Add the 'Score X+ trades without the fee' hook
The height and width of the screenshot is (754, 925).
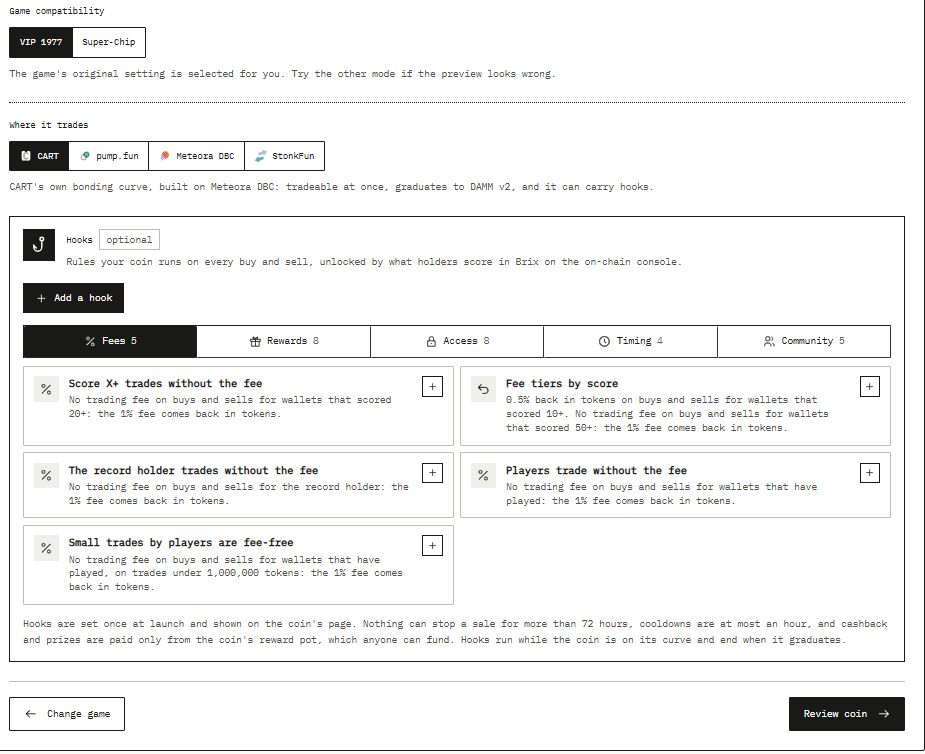(x=432, y=386)
